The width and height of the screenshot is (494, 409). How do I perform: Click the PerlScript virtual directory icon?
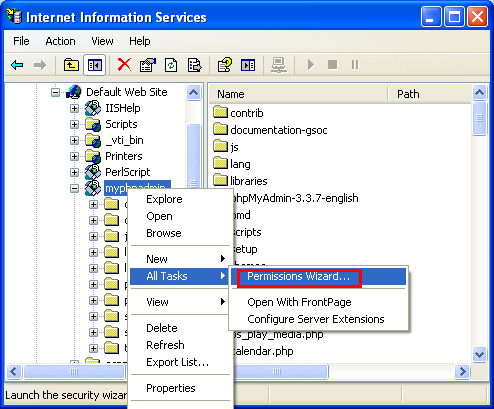tap(93, 172)
